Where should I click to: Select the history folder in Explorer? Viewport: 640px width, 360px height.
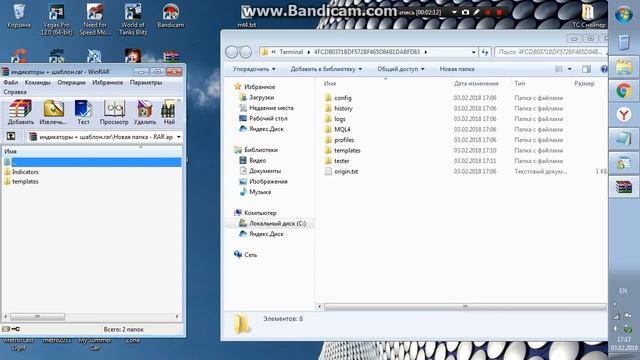coord(338,109)
